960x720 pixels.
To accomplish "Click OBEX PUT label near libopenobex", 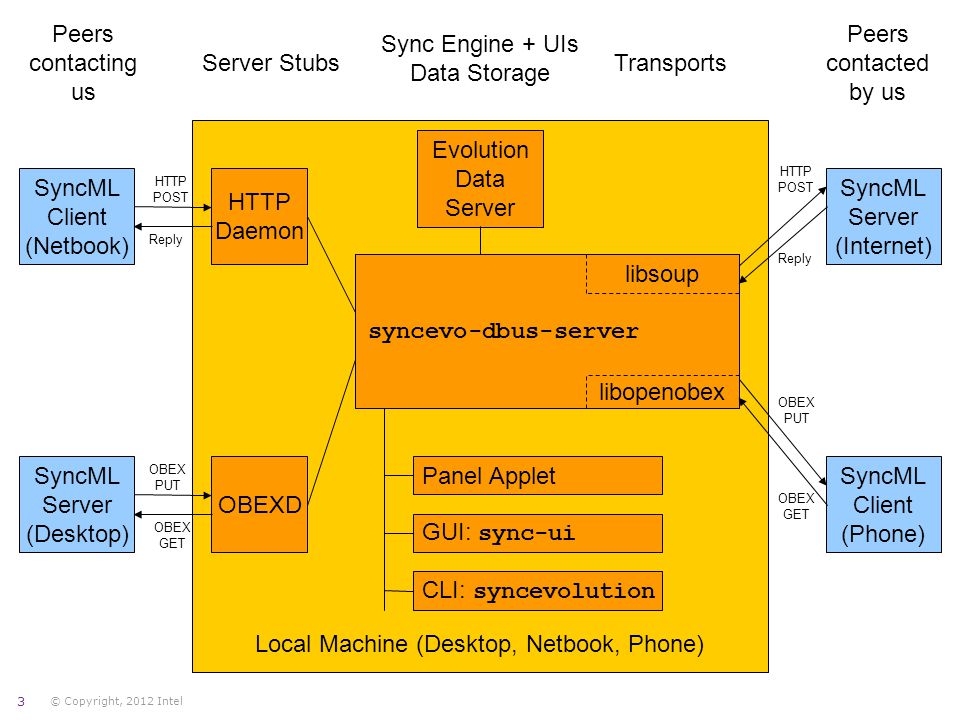I will pos(796,410).
